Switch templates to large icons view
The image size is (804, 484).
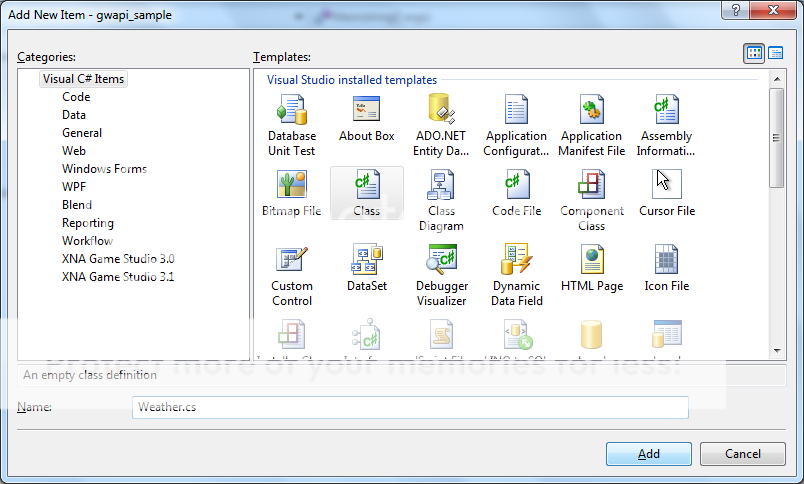click(754, 53)
